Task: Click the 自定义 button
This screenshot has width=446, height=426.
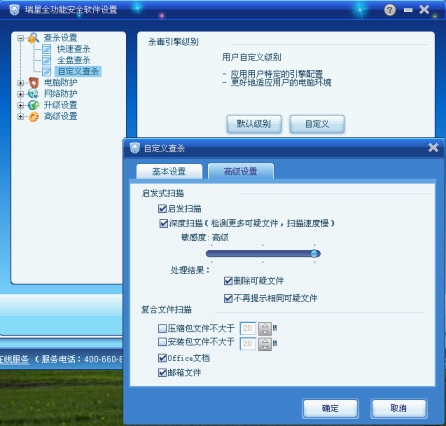Action: [317, 124]
